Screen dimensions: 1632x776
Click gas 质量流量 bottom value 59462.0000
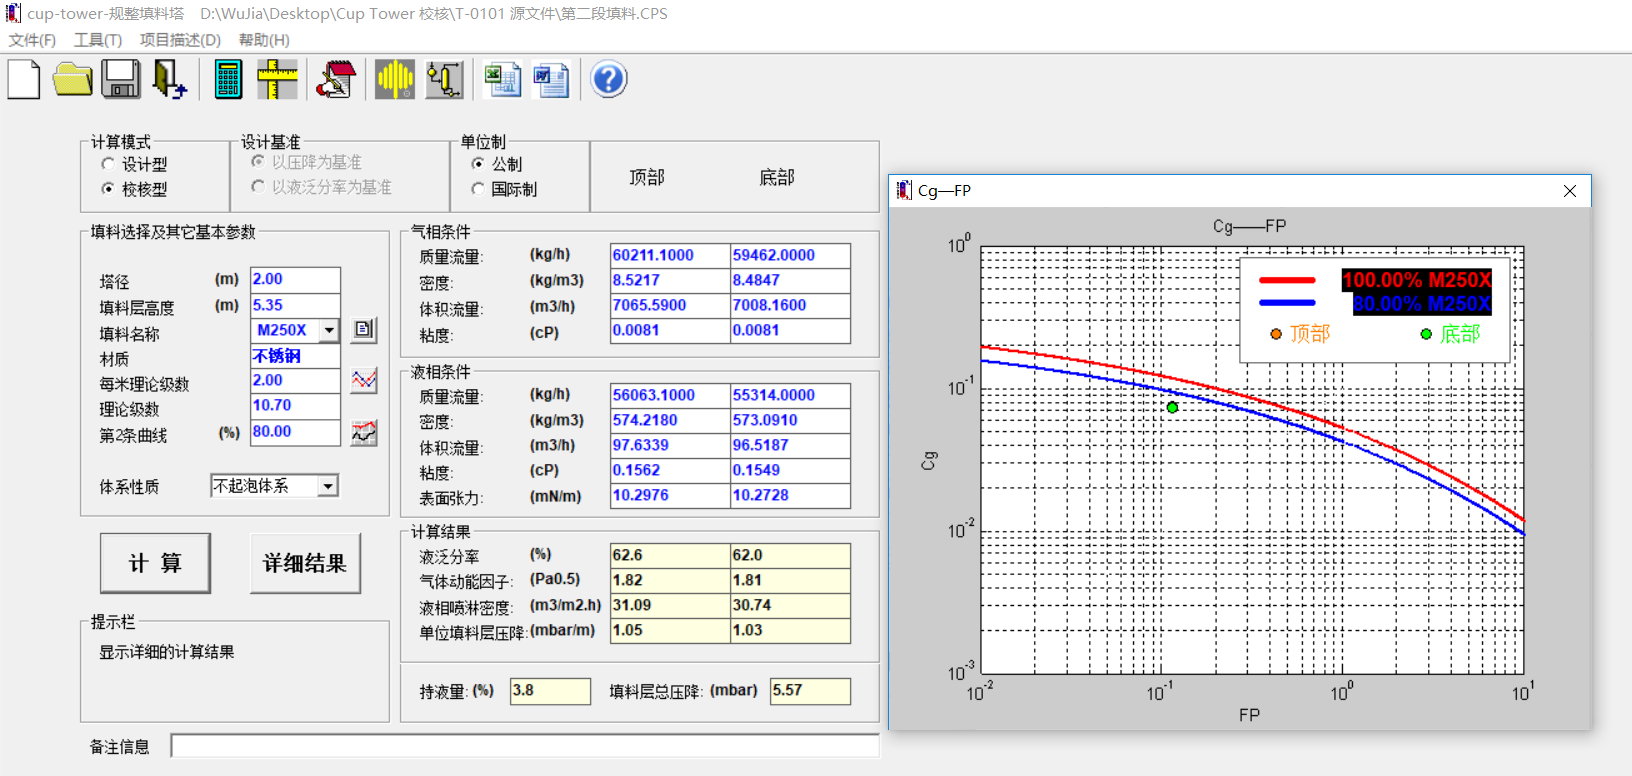point(790,255)
